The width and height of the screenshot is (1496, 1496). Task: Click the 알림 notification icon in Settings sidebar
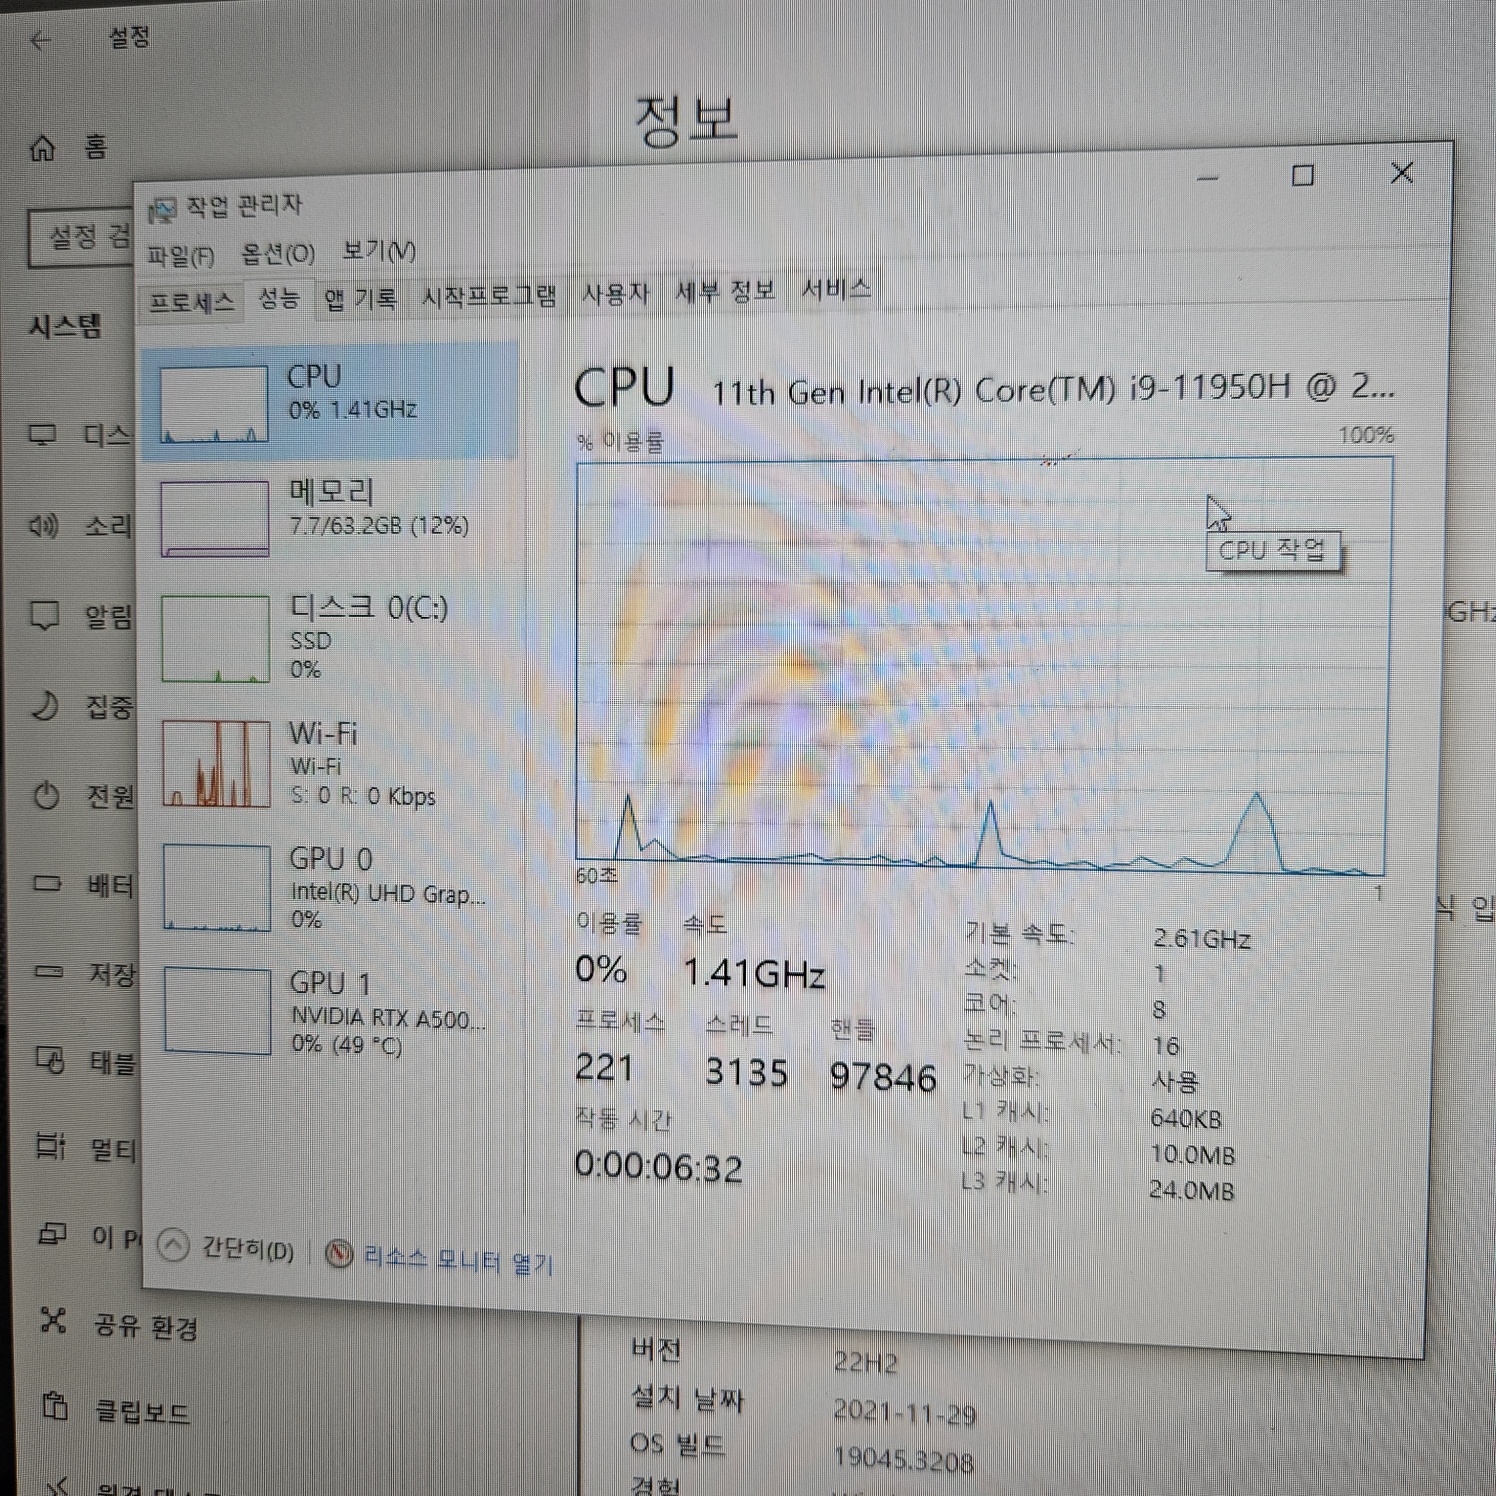[x=44, y=615]
